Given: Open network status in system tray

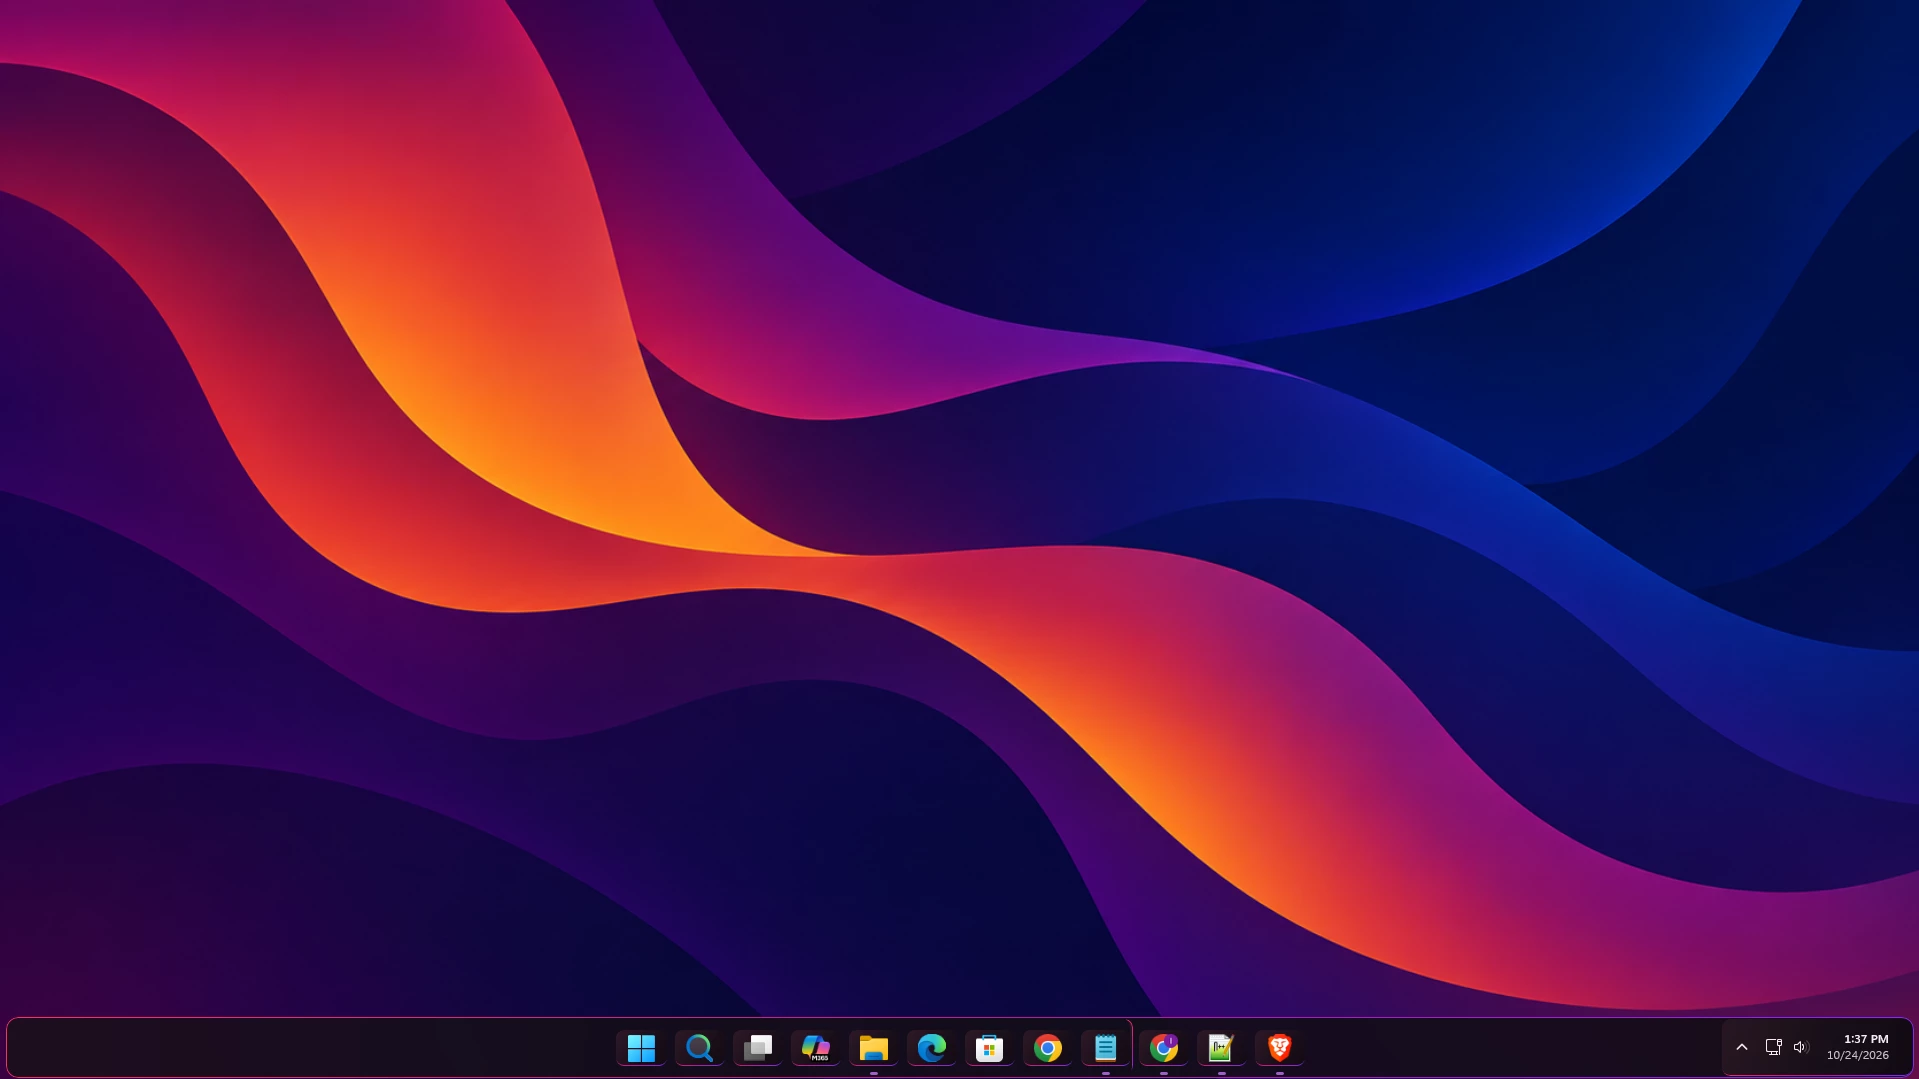Looking at the screenshot, I should pos(1773,1047).
